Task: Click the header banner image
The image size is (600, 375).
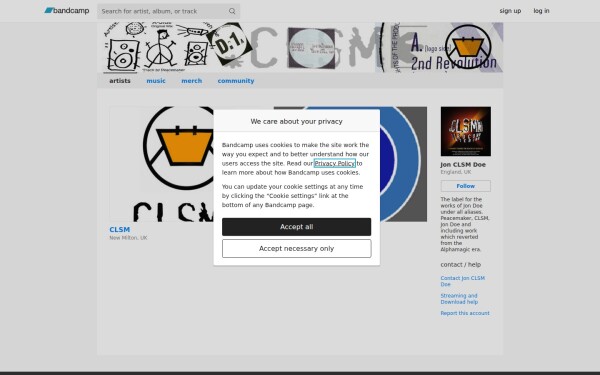Action: [300, 47]
